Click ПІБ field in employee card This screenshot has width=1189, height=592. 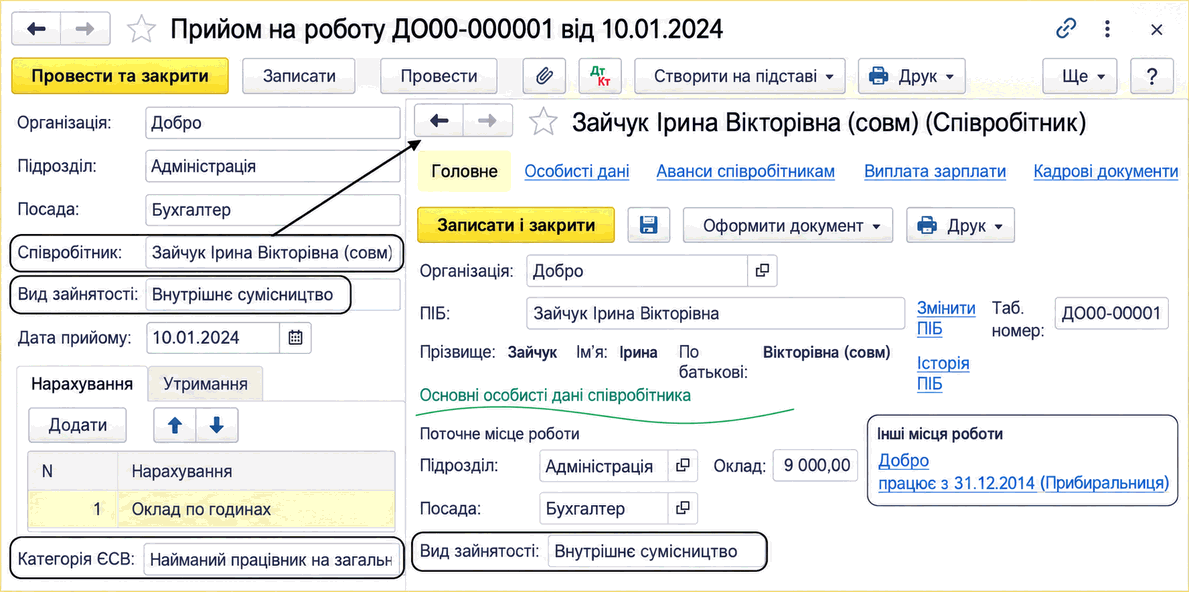[x=715, y=313]
